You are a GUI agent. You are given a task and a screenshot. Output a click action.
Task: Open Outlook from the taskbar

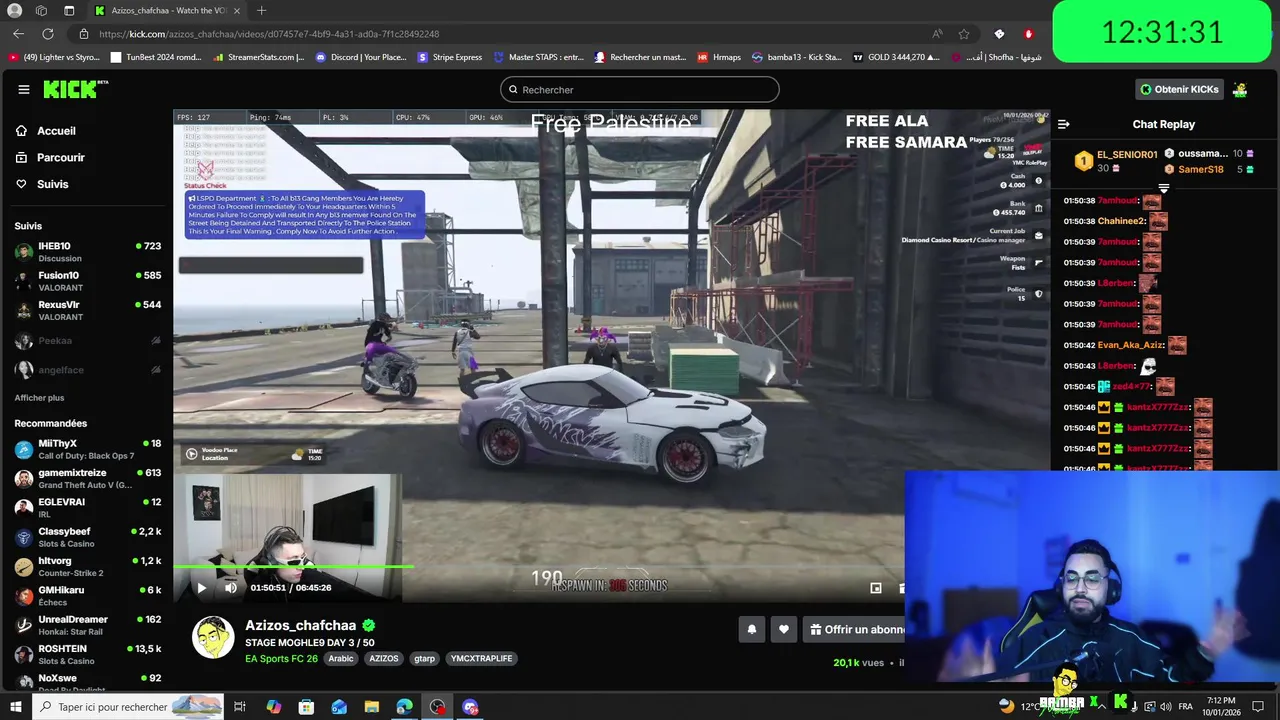click(x=339, y=707)
